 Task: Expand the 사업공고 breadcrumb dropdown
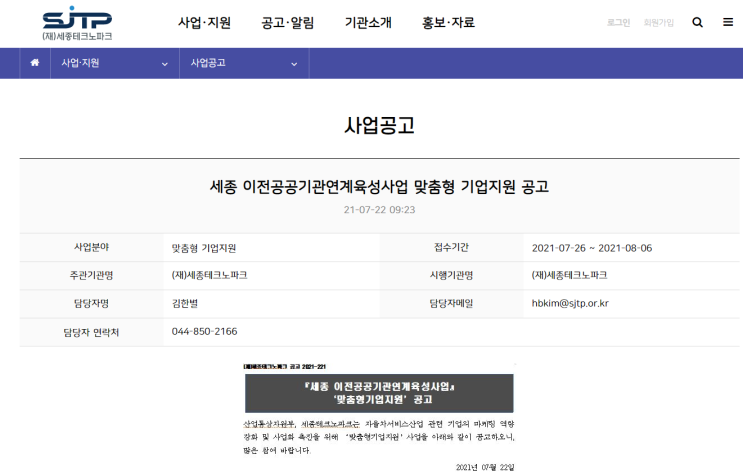tap(244, 63)
